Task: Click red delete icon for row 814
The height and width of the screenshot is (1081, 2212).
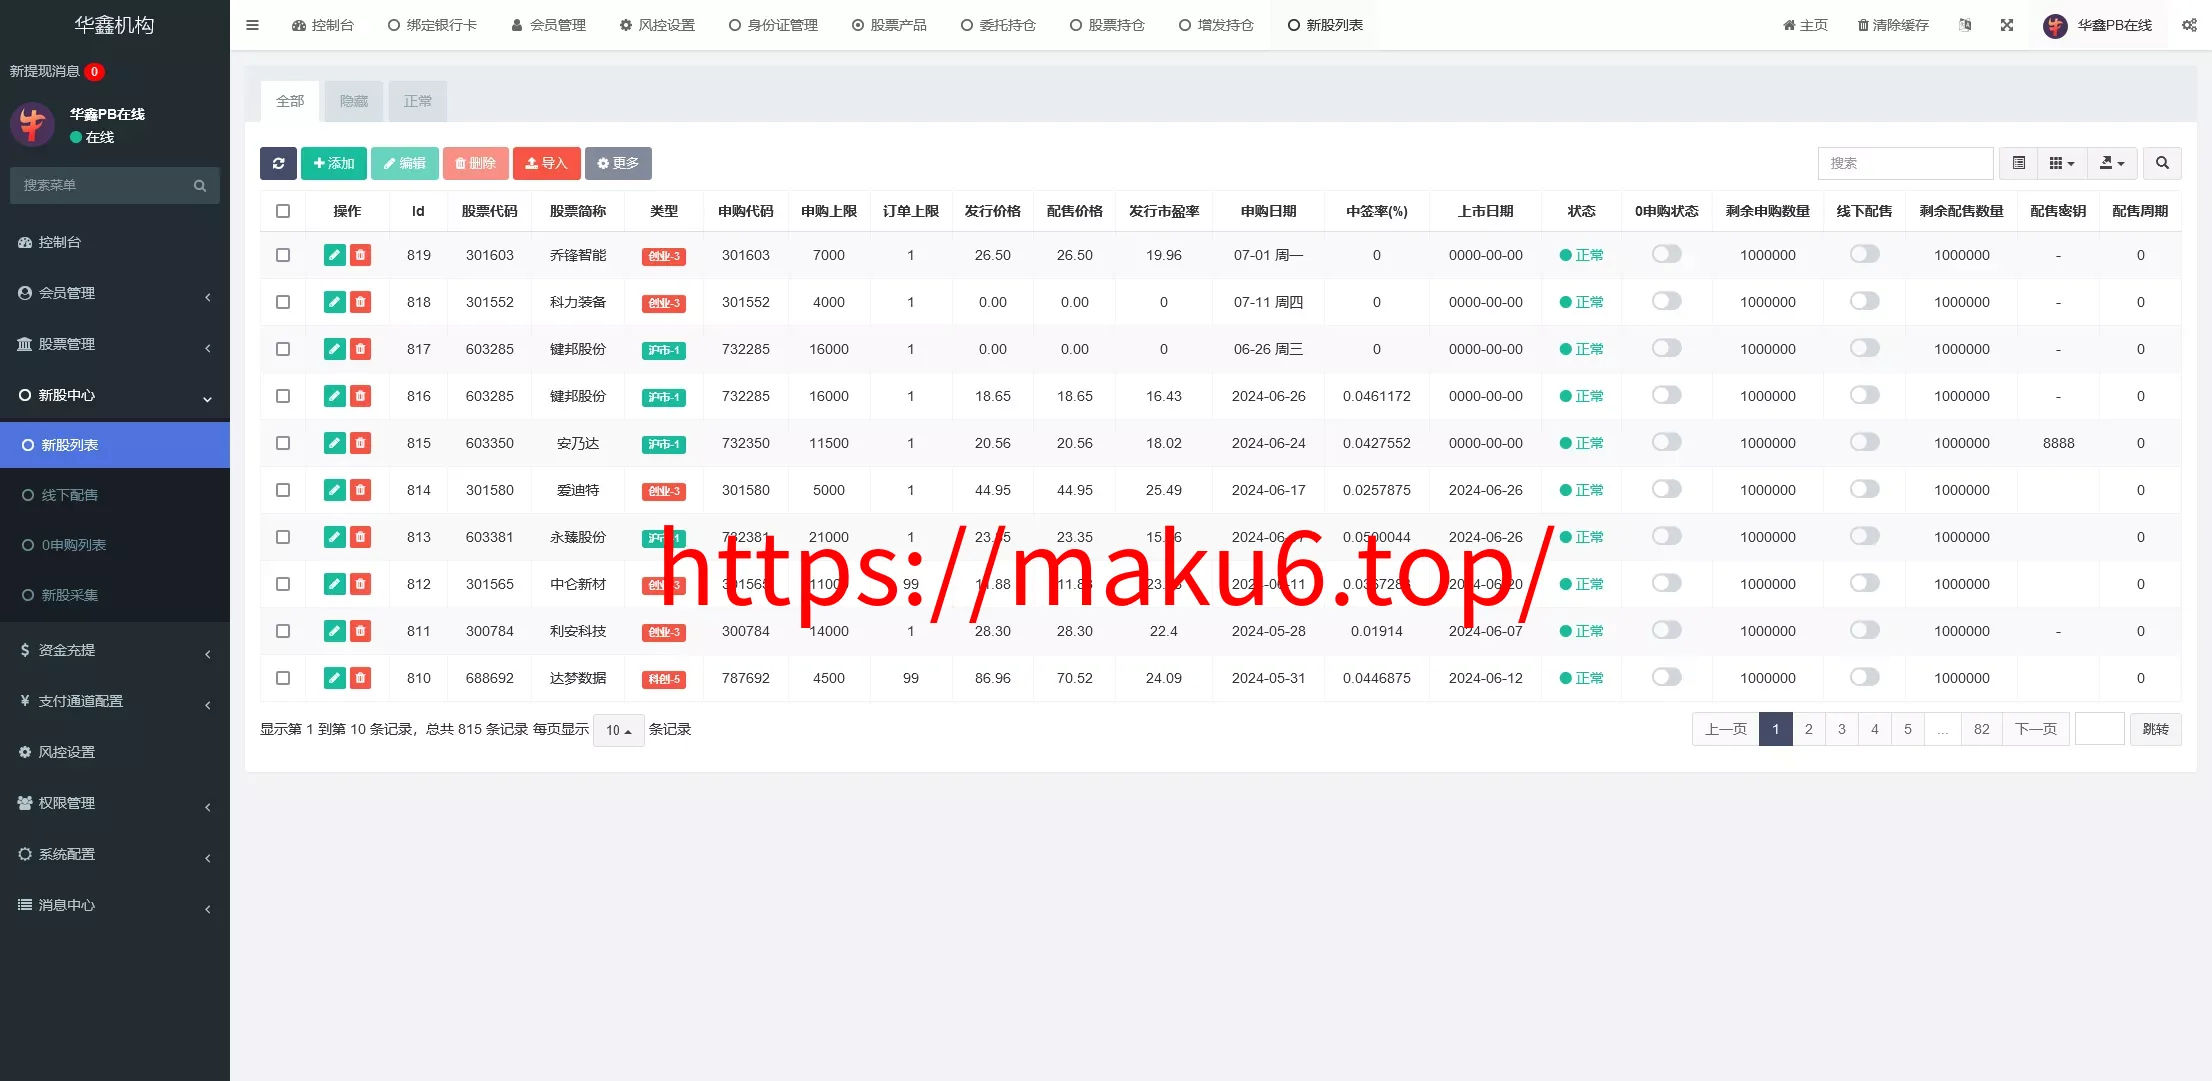Action: pos(360,490)
